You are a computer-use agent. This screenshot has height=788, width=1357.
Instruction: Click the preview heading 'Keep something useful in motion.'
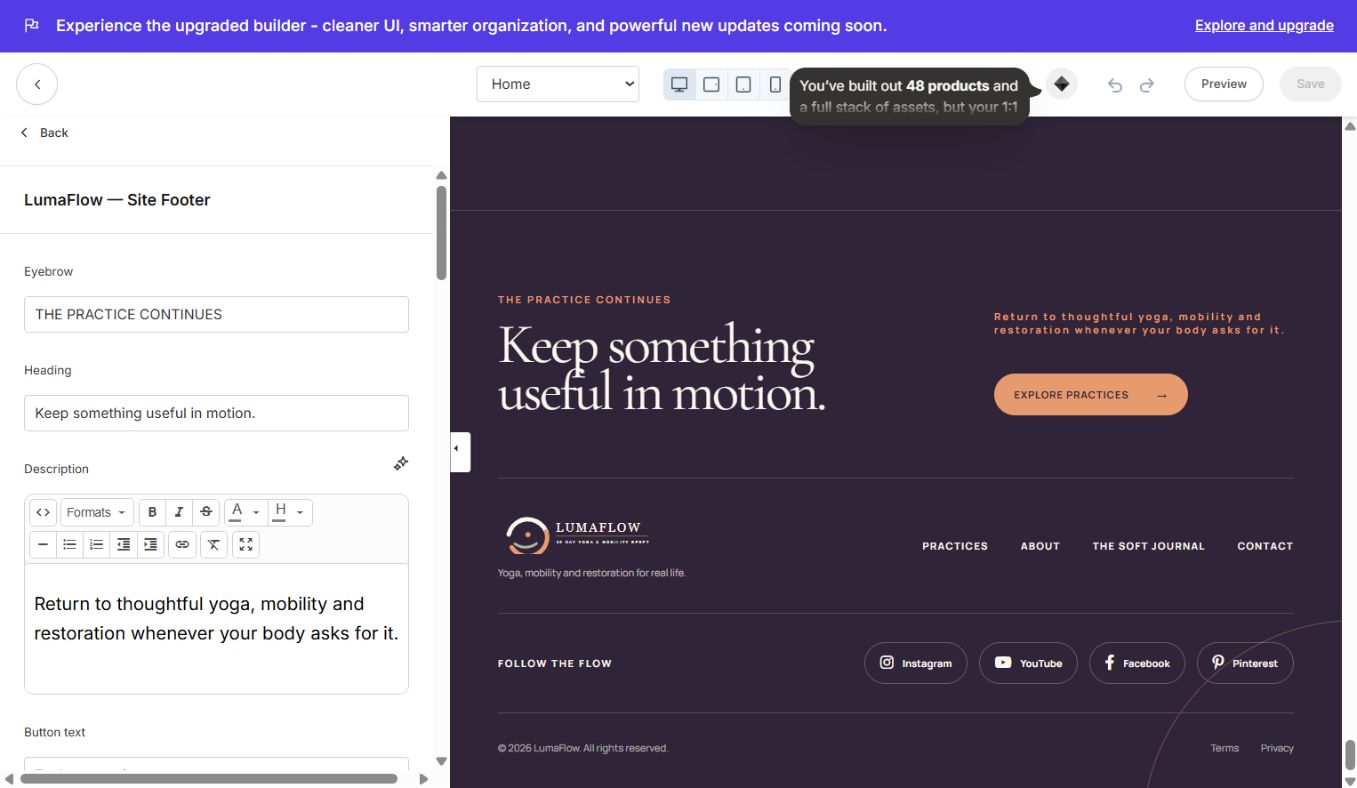pyautogui.click(x=662, y=368)
